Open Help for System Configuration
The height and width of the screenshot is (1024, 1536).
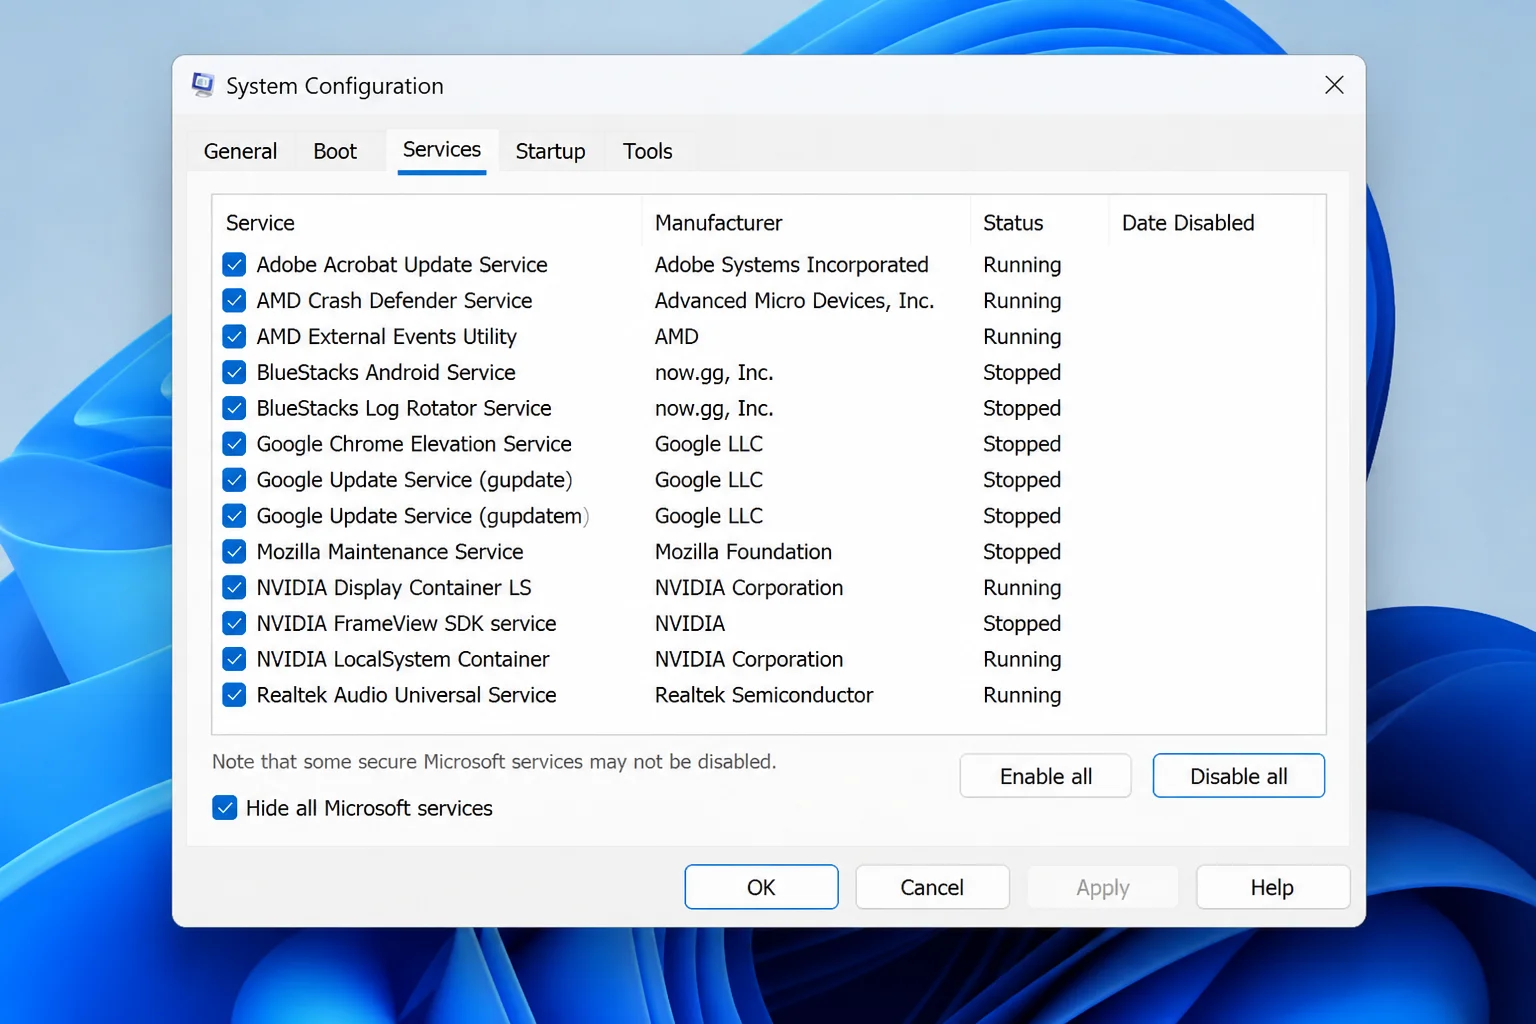1273,887
